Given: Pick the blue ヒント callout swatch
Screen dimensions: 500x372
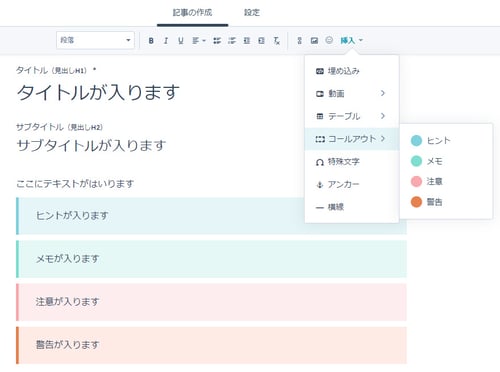Looking at the screenshot, I should (x=416, y=141).
